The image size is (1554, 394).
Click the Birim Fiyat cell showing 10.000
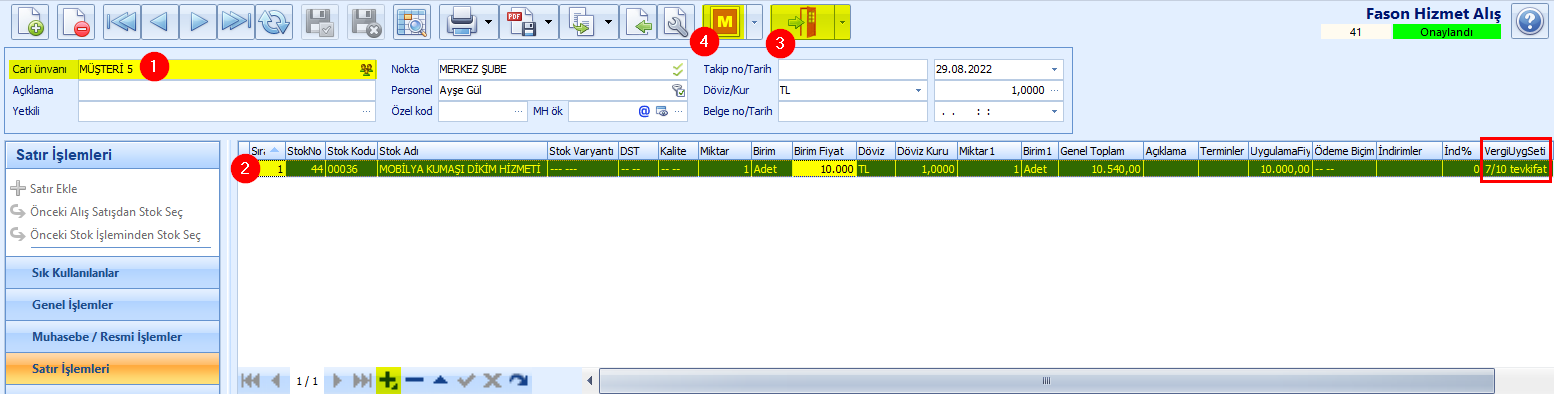tap(824, 169)
